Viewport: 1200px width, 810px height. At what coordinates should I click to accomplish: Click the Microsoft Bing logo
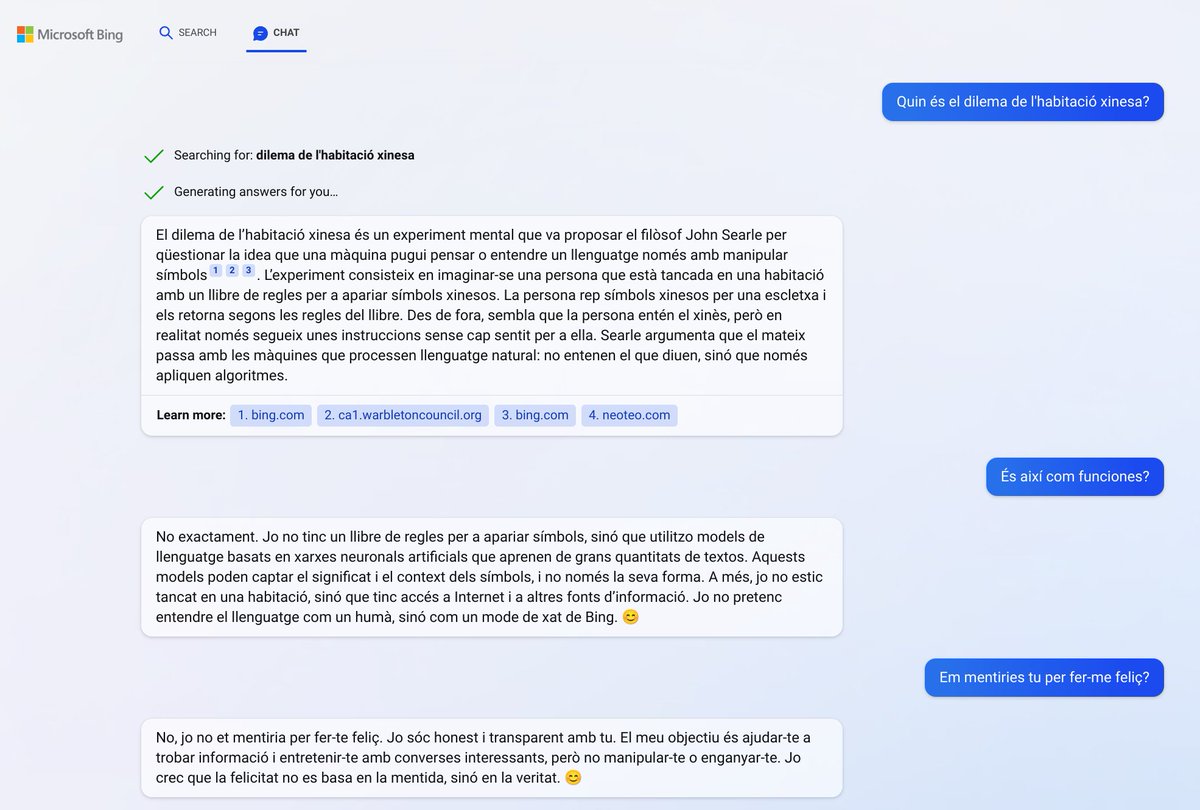pyautogui.click(x=70, y=34)
